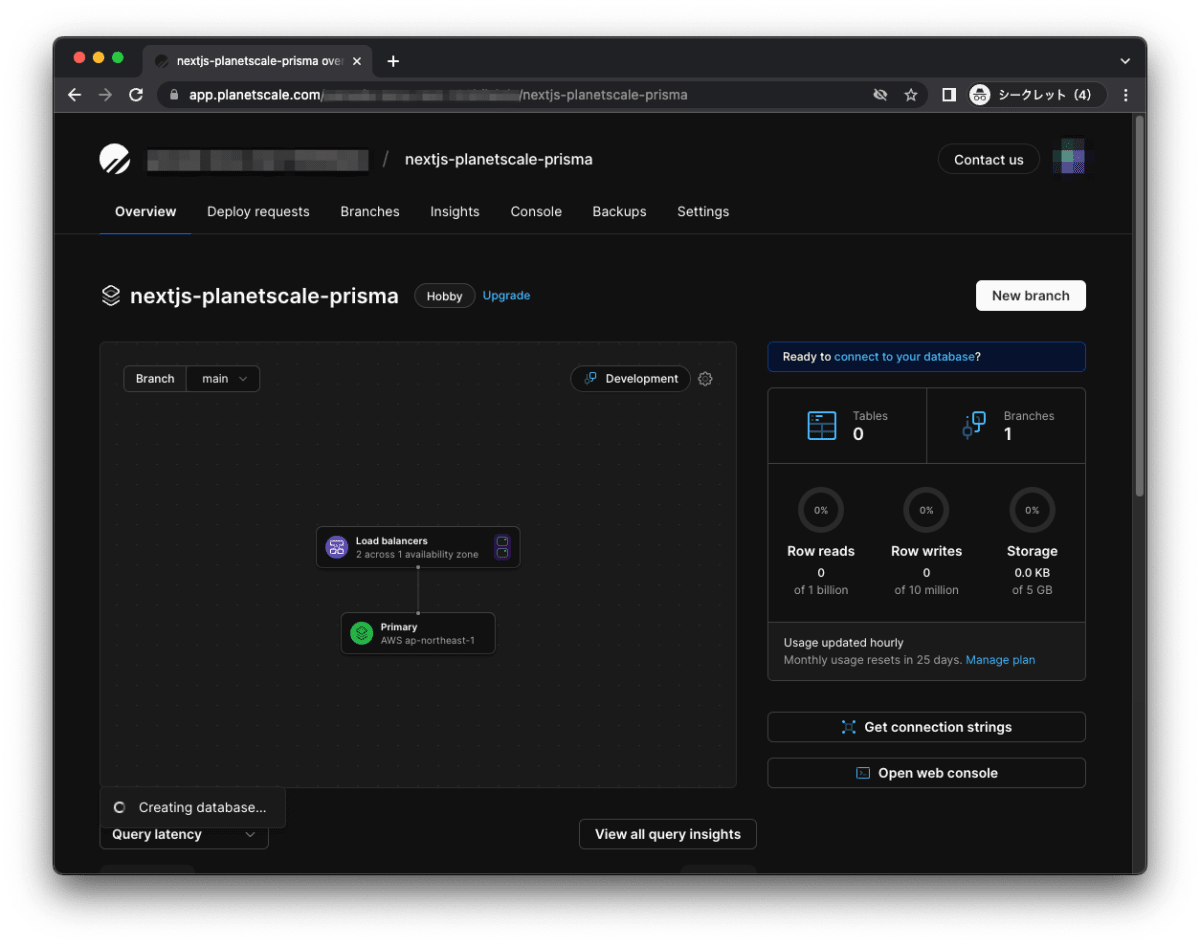Close the nextjs-planetscale-prisma browser tab
This screenshot has width=1200, height=946.
357,61
